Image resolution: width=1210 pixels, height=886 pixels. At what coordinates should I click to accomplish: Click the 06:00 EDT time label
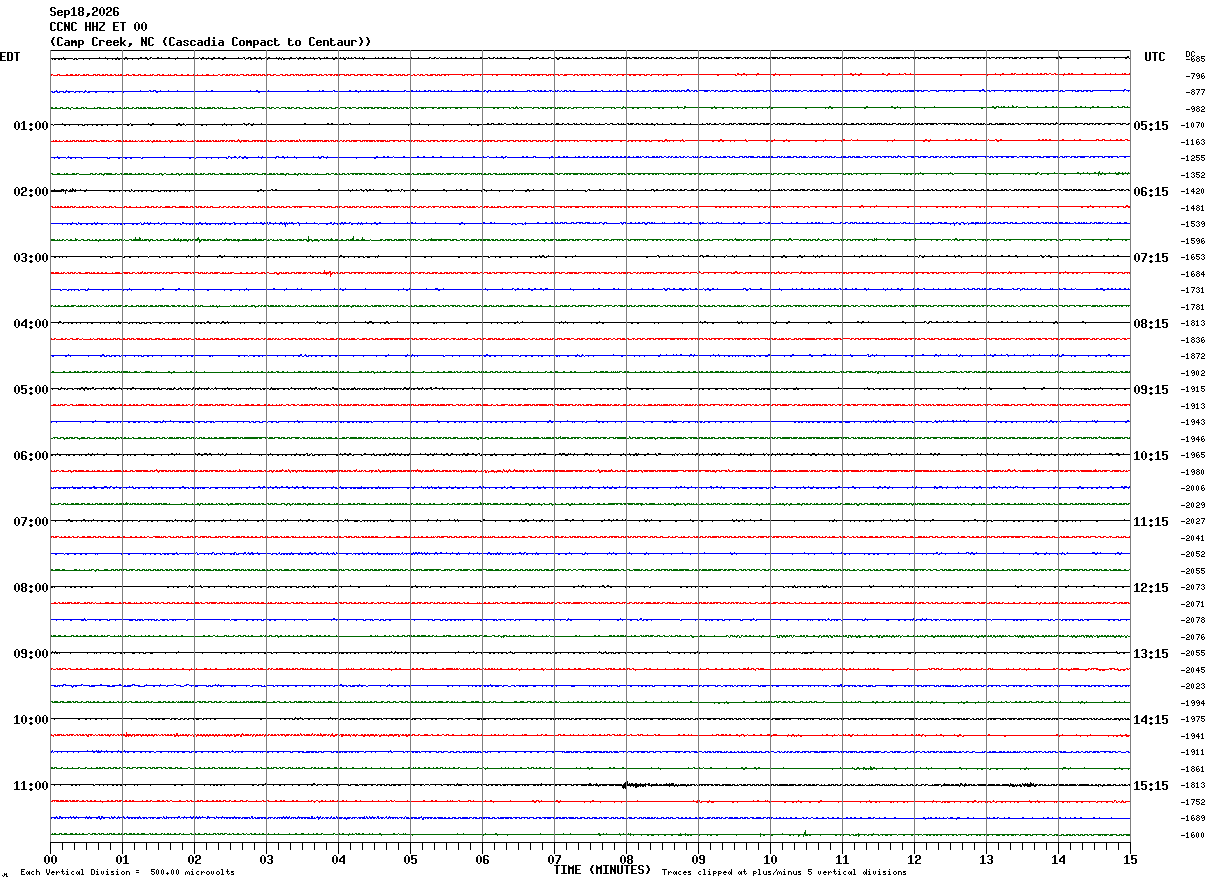pos(30,455)
